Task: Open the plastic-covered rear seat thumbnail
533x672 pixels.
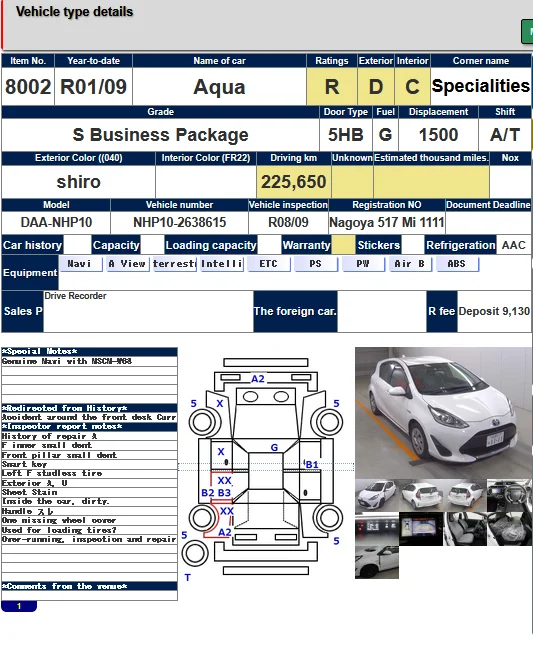Action: pos(509,529)
